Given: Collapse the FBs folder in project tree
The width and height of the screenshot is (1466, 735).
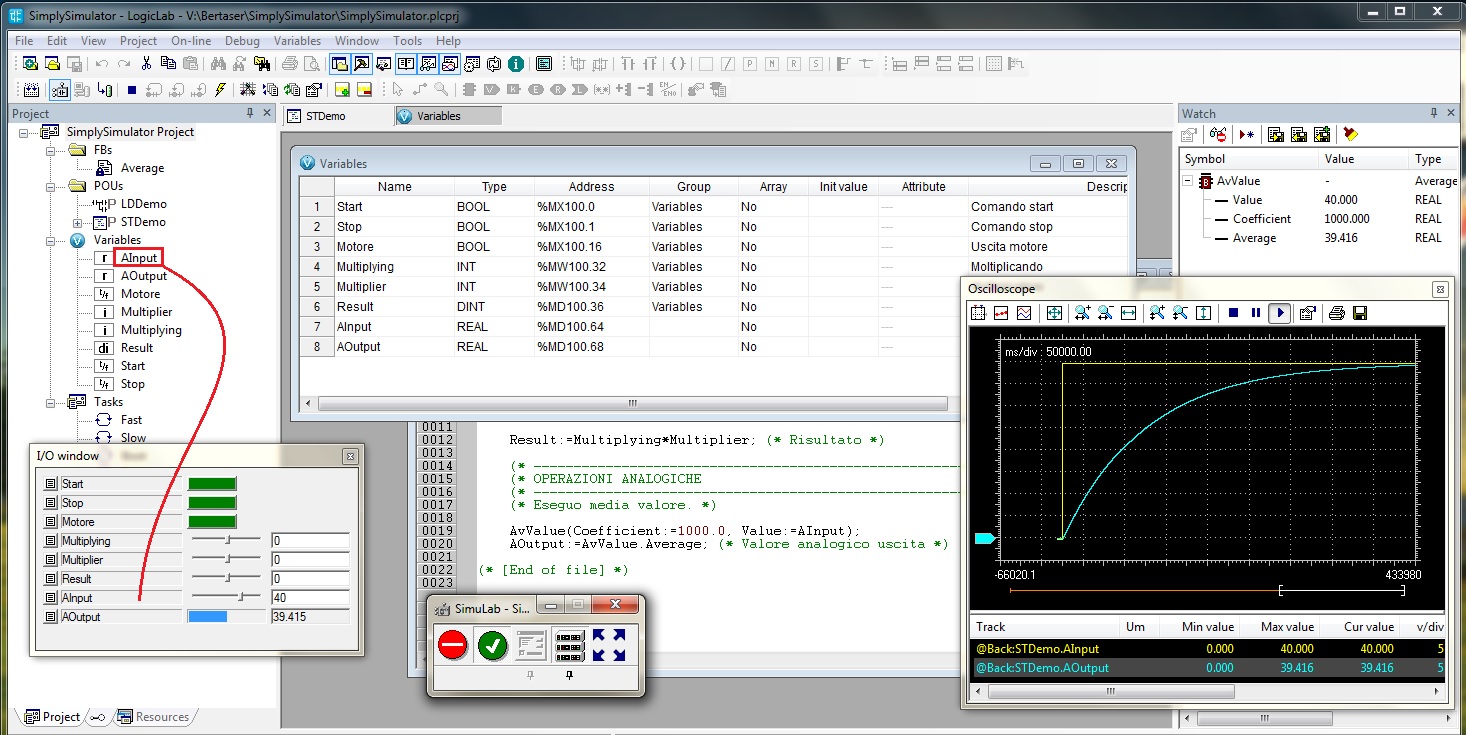Looking at the screenshot, I should click(x=51, y=150).
